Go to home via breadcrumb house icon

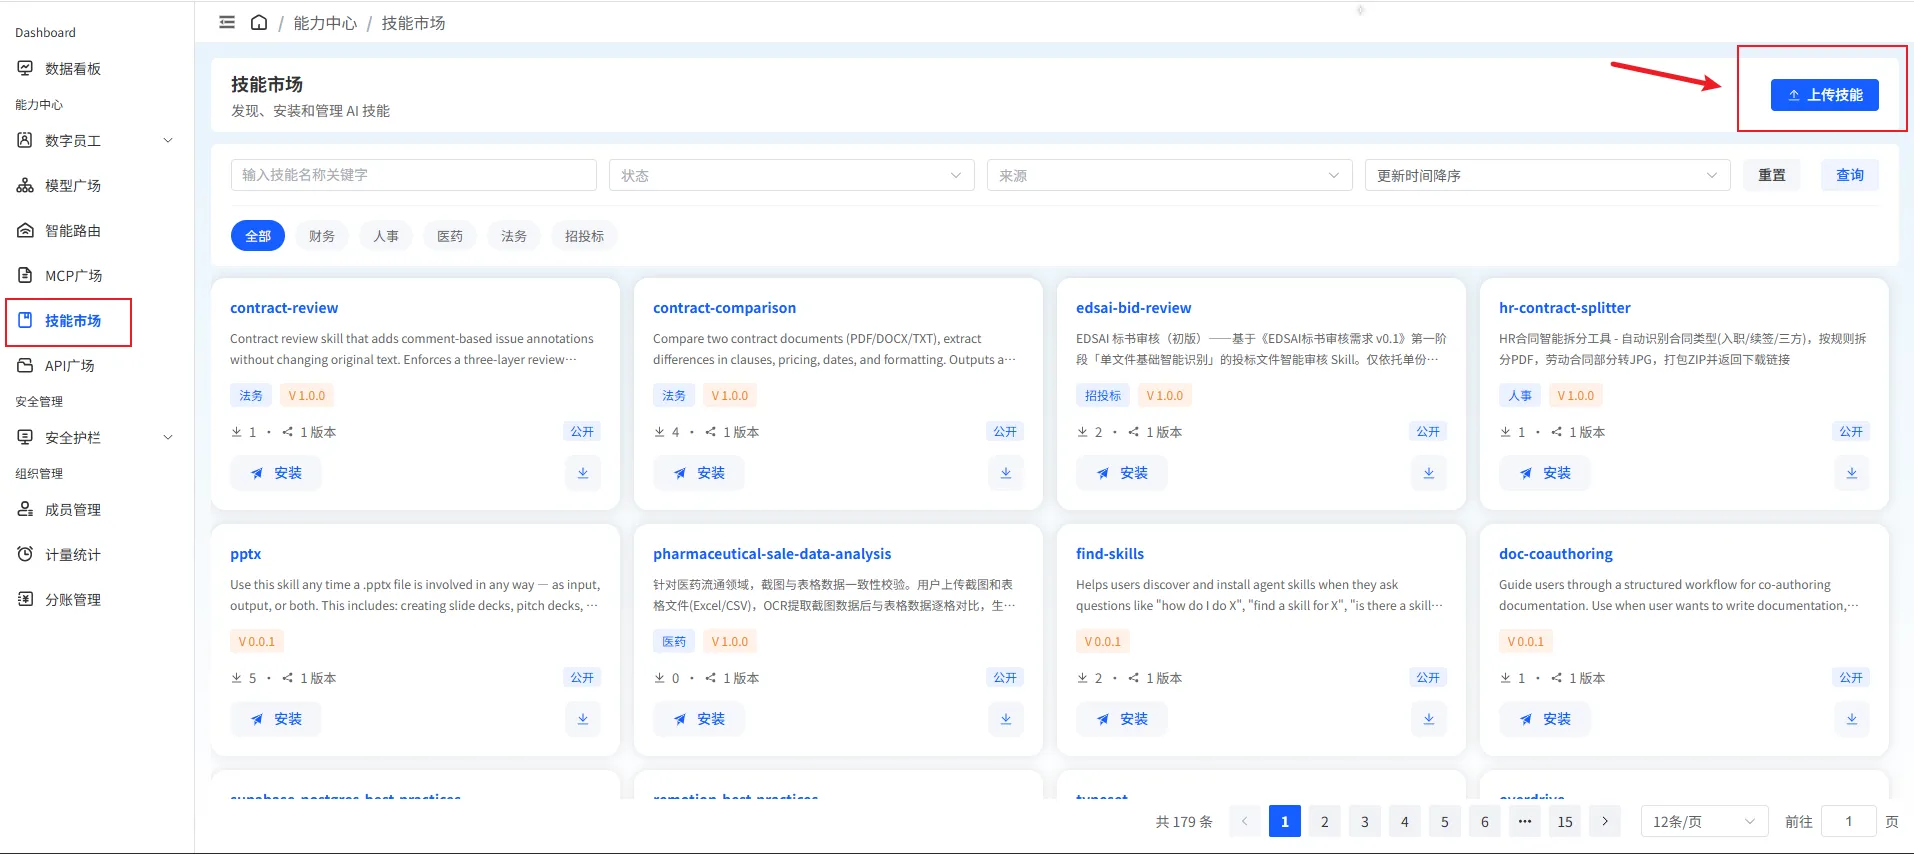259,22
